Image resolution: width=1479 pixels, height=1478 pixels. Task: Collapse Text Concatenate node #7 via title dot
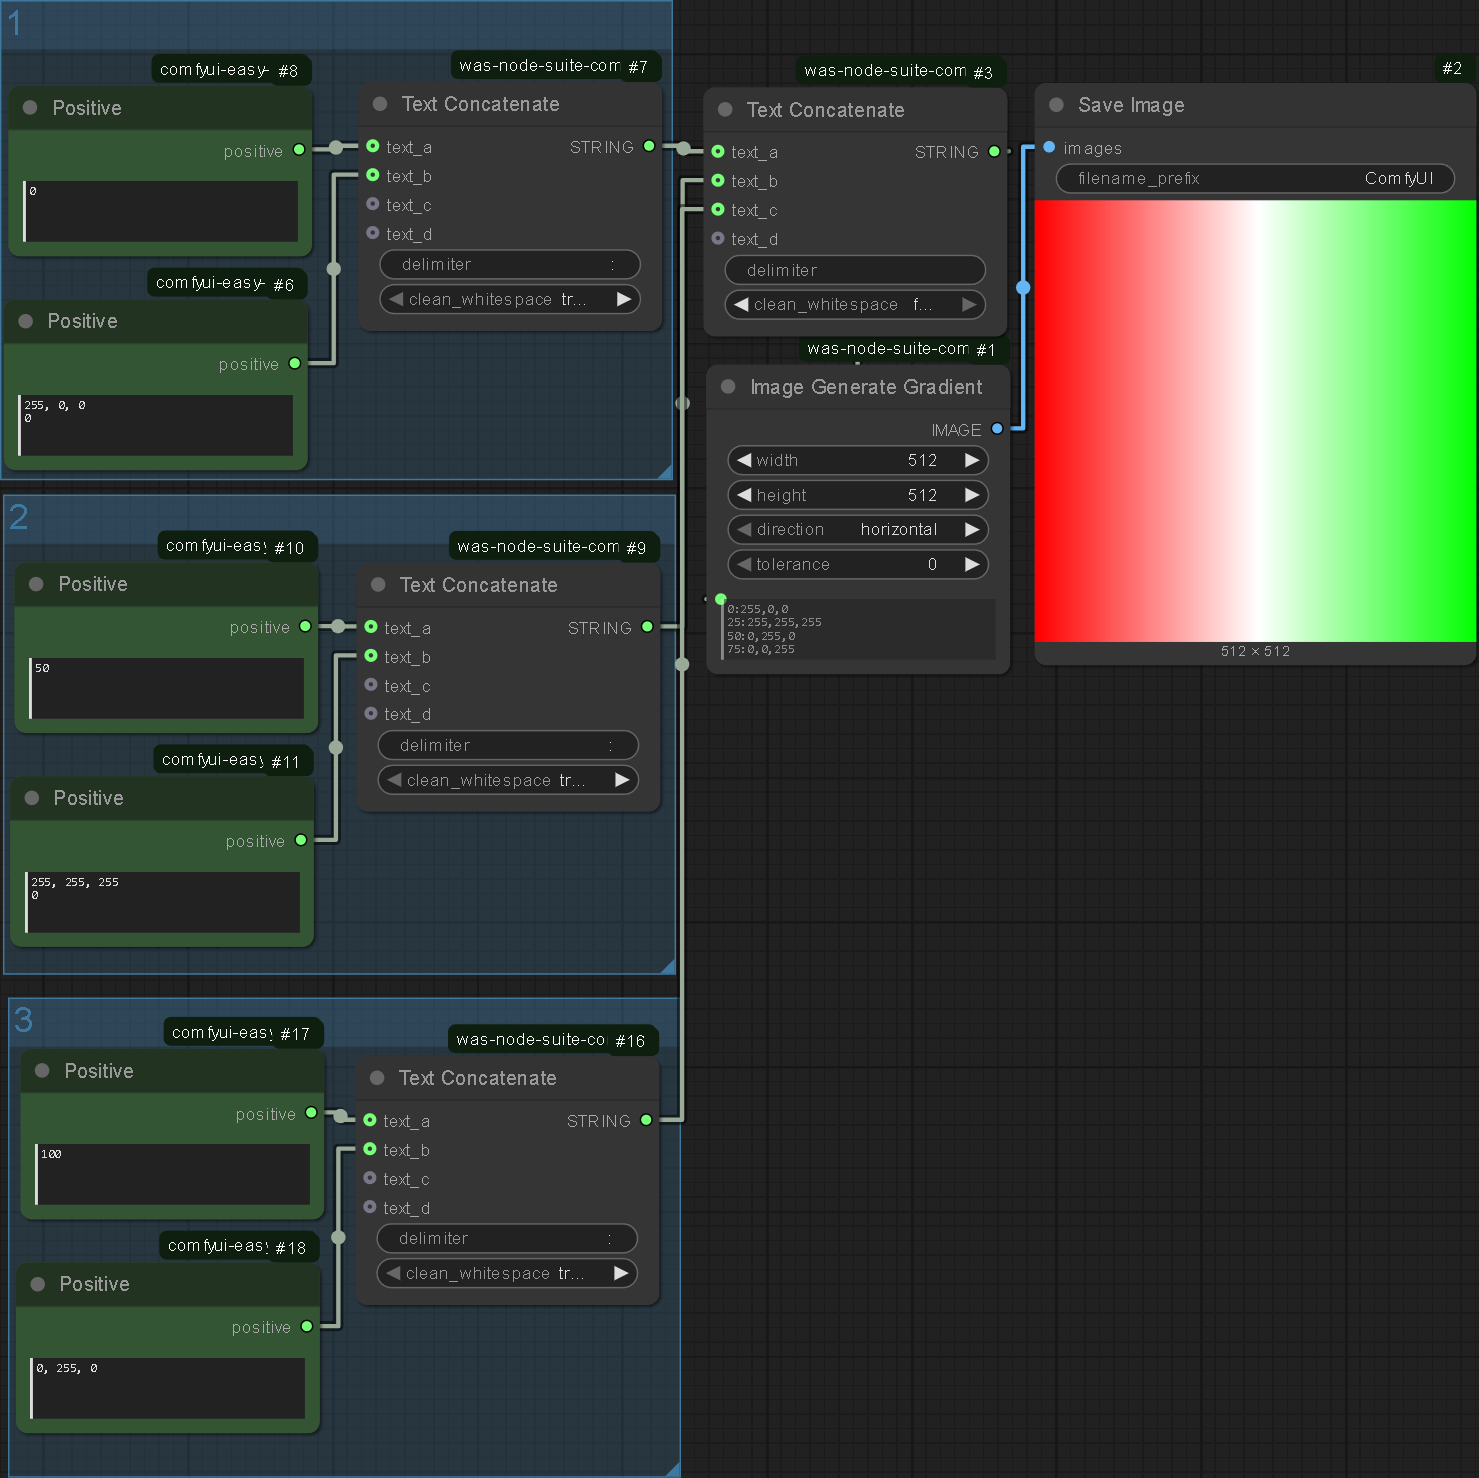[x=380, y=104]
